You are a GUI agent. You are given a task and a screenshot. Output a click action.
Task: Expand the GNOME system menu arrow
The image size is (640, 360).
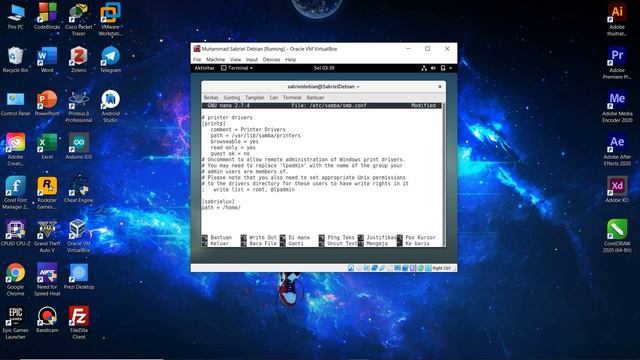coord(451,68)
